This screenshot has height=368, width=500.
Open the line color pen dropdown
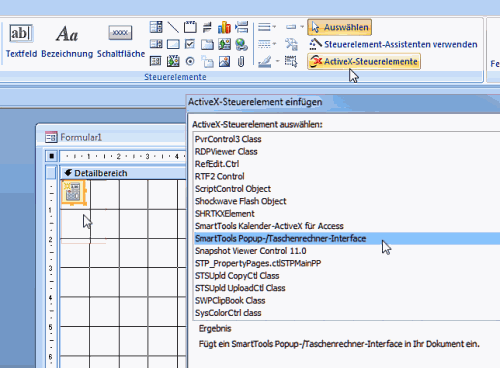pyautogui.click(x=269, y=61)
